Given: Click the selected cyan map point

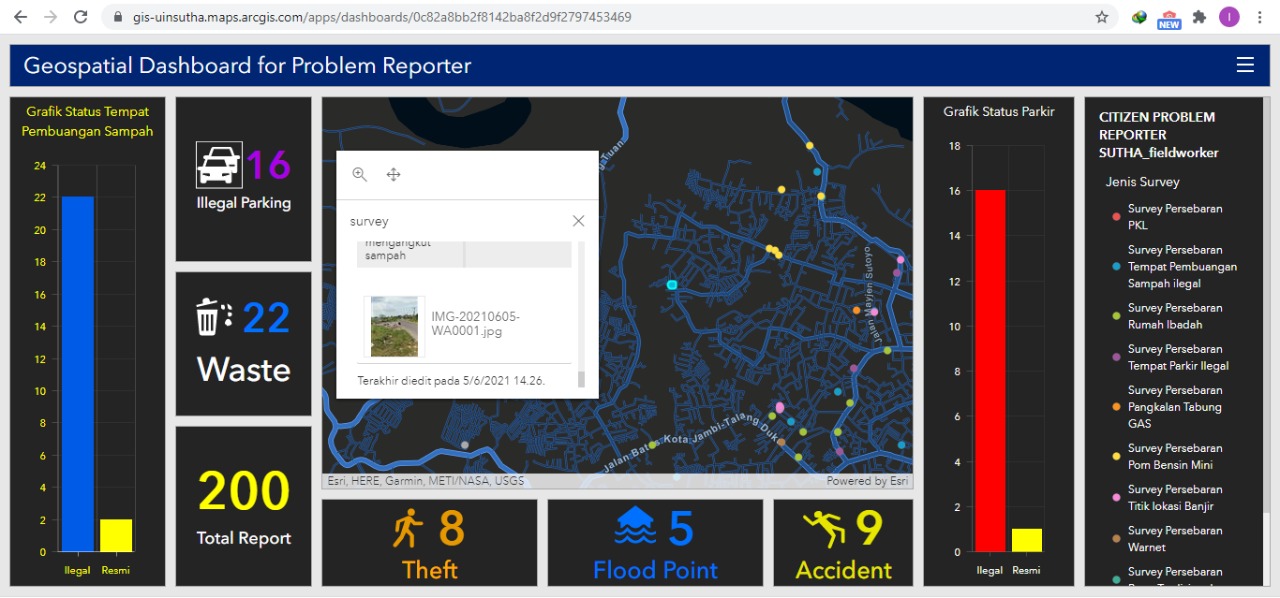Looking at the screenshot, I should (x=672, y=285).
